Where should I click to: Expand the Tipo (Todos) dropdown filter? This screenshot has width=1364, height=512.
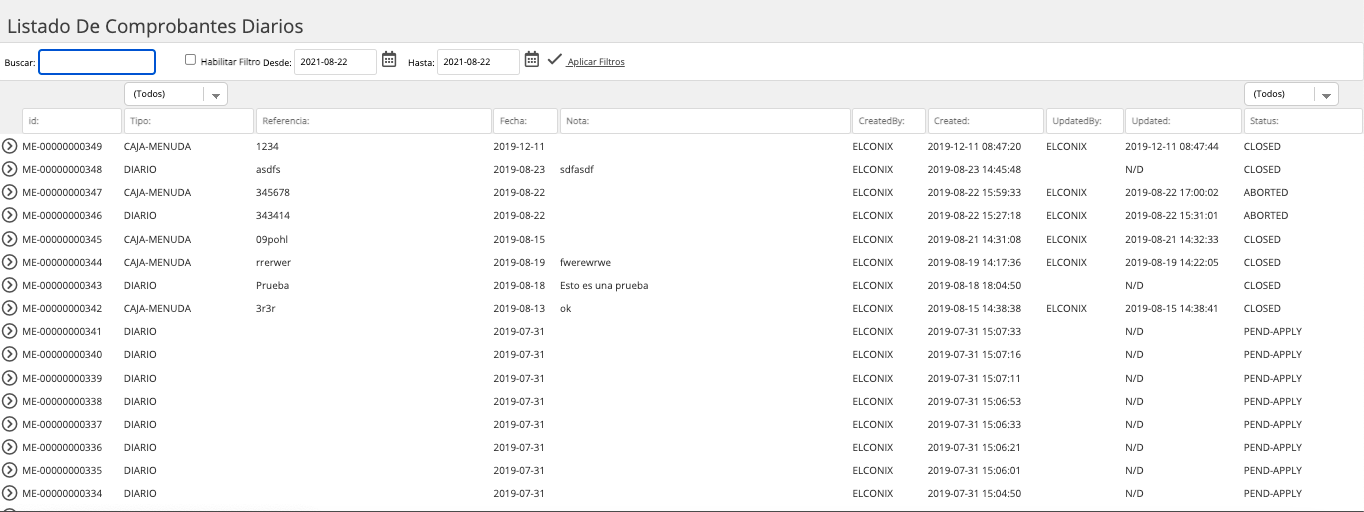(176, 94)
